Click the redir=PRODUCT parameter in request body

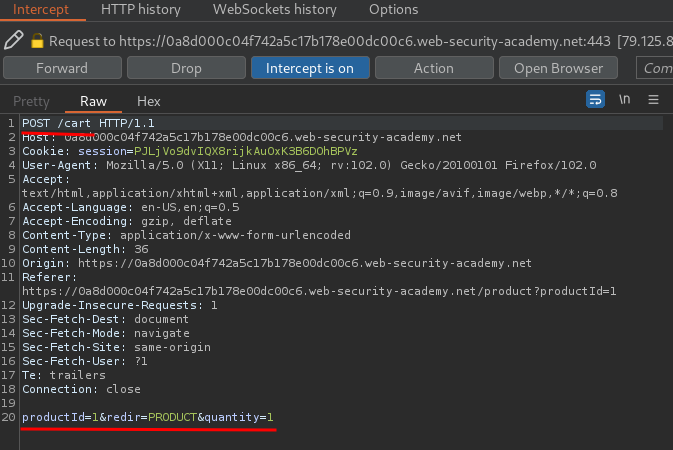(x=152, y=417)
